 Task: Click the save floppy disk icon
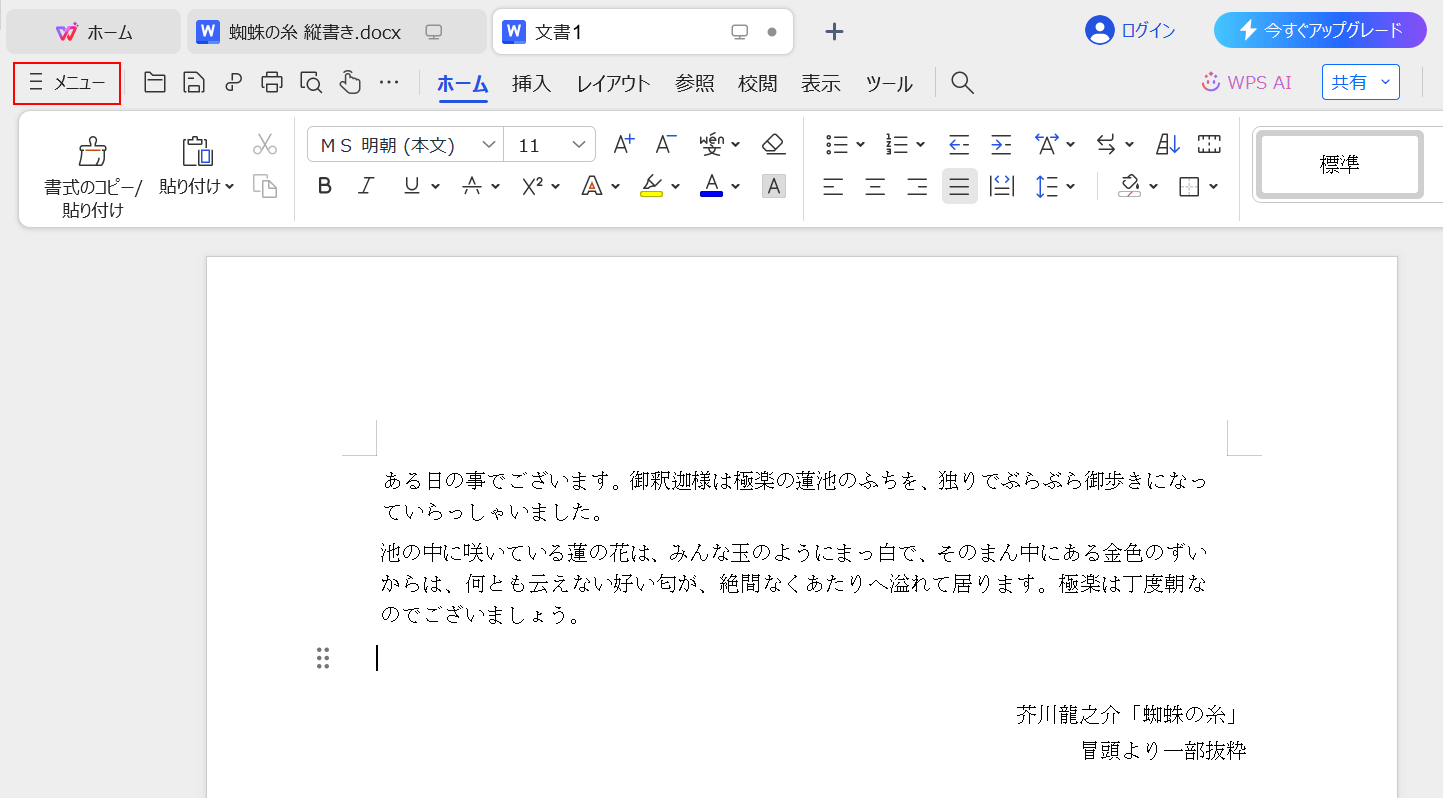(x=194, y=83)
